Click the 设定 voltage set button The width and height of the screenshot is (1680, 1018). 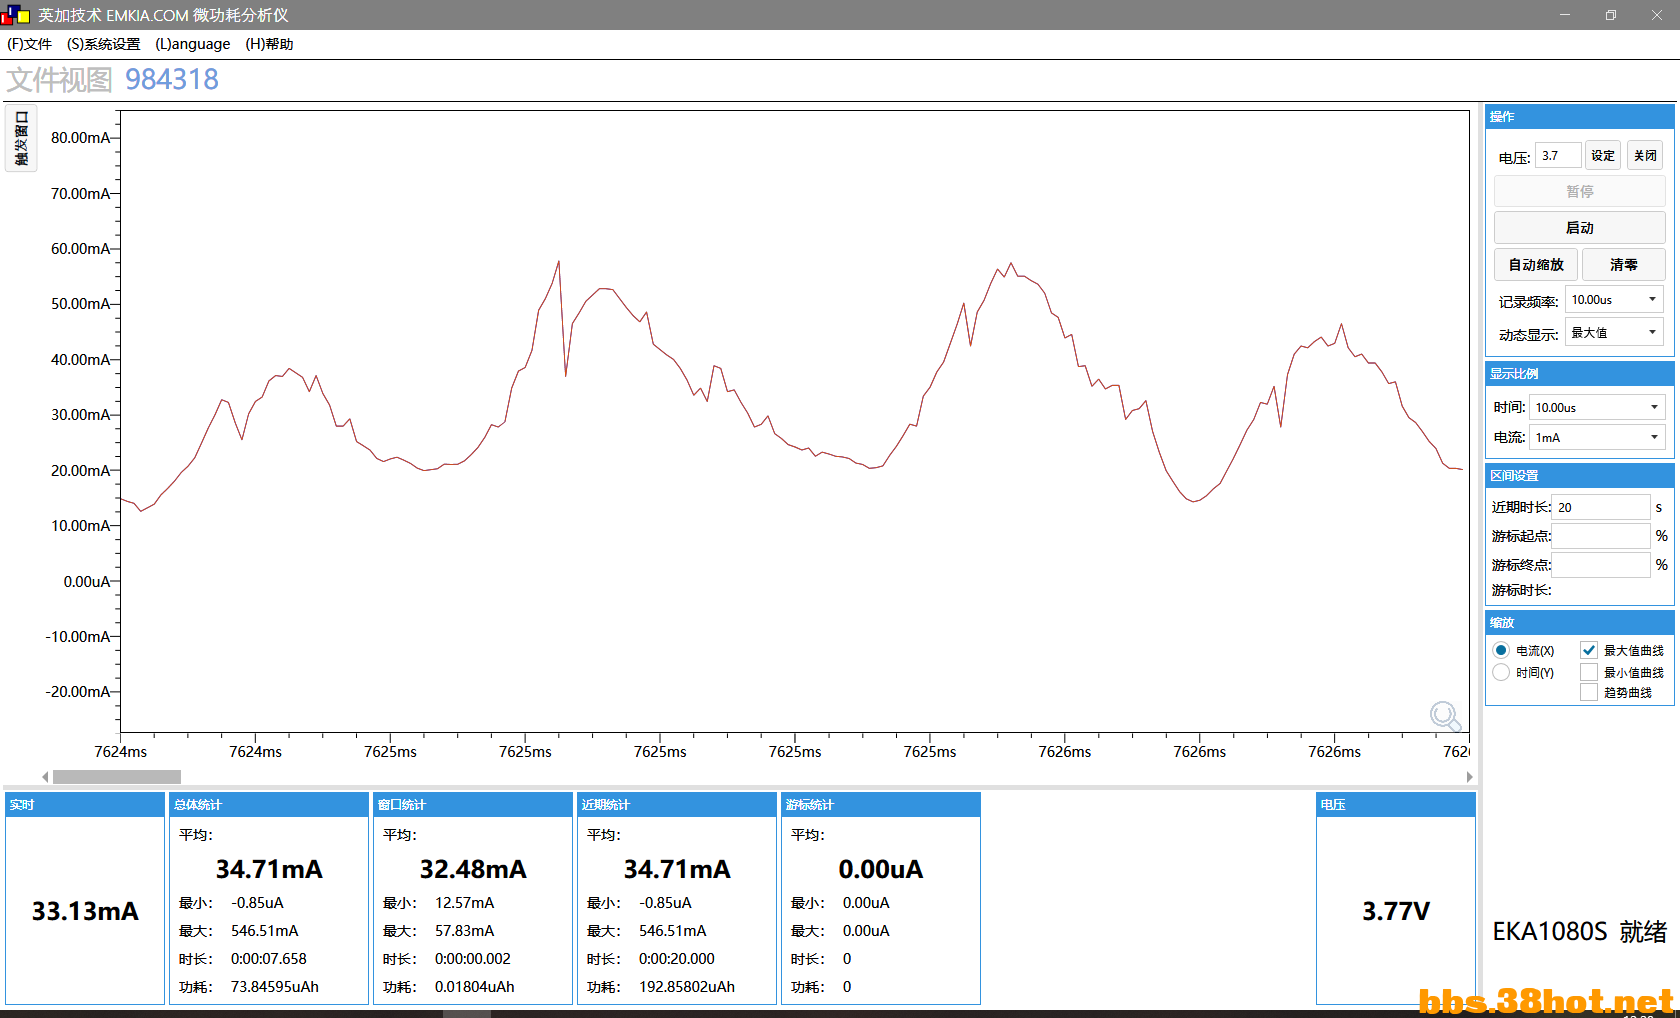click(1603, 155)
